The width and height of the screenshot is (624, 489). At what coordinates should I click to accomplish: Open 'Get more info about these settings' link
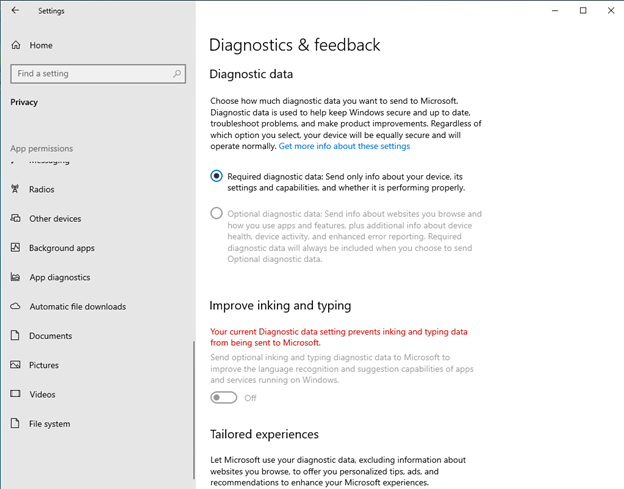[344, 146]
